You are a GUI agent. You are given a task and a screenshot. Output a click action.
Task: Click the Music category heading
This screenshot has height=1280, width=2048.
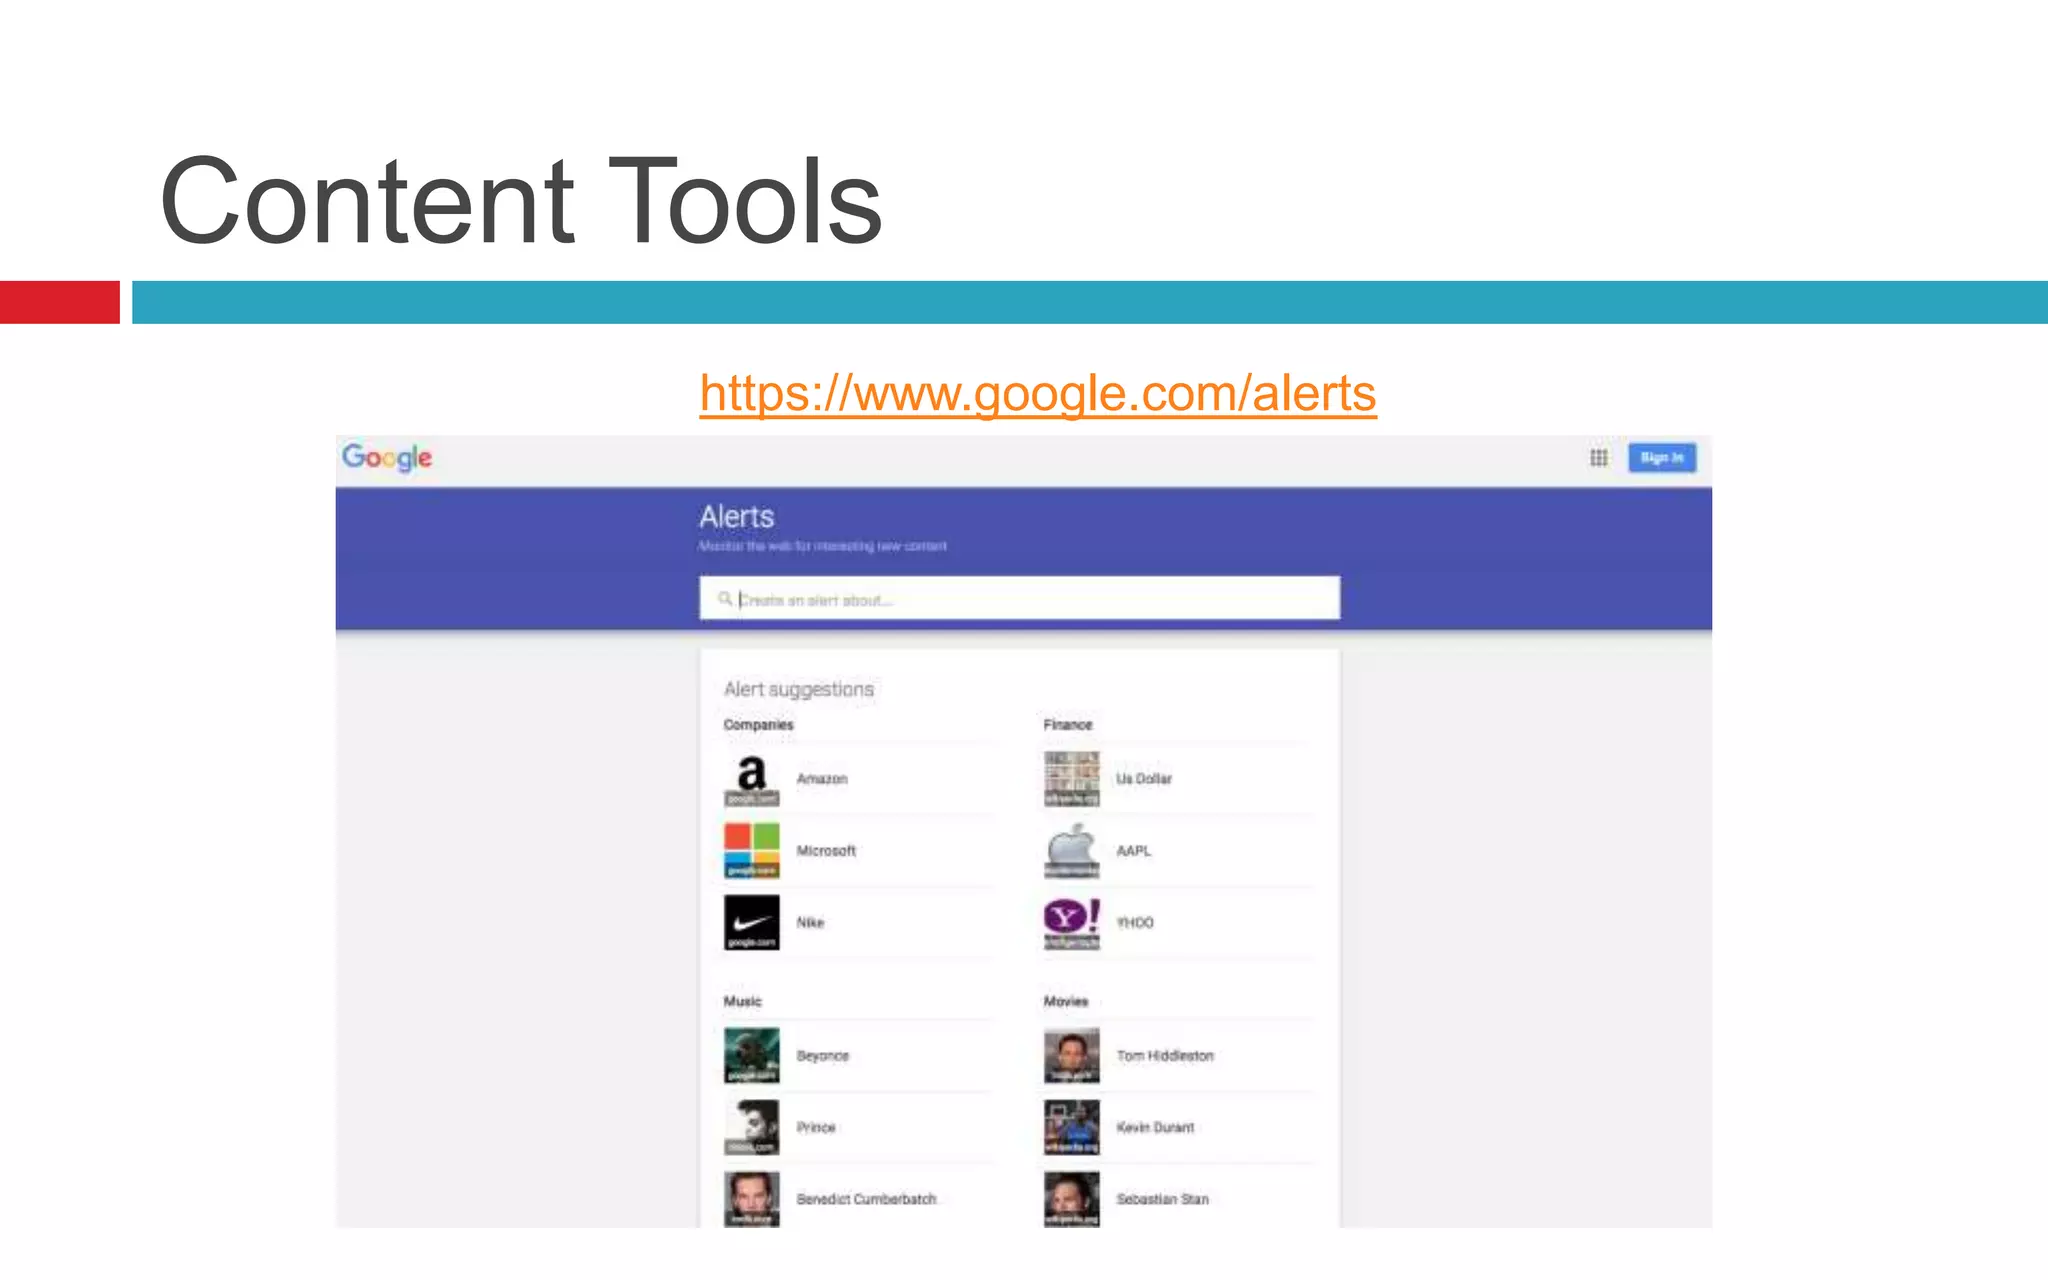coord(742,1001)
